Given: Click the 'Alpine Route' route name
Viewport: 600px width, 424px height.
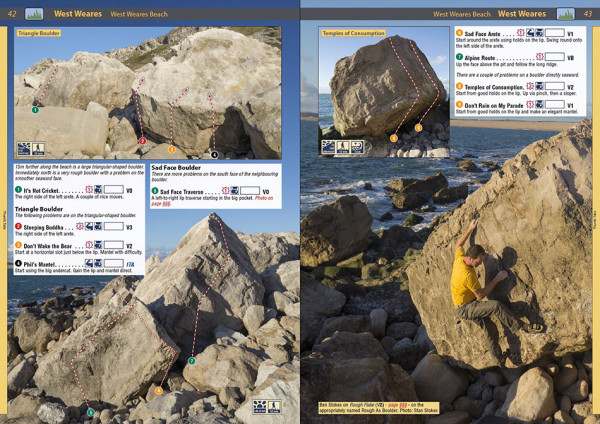Looking at the screenshot, I should tap(479, 58).
